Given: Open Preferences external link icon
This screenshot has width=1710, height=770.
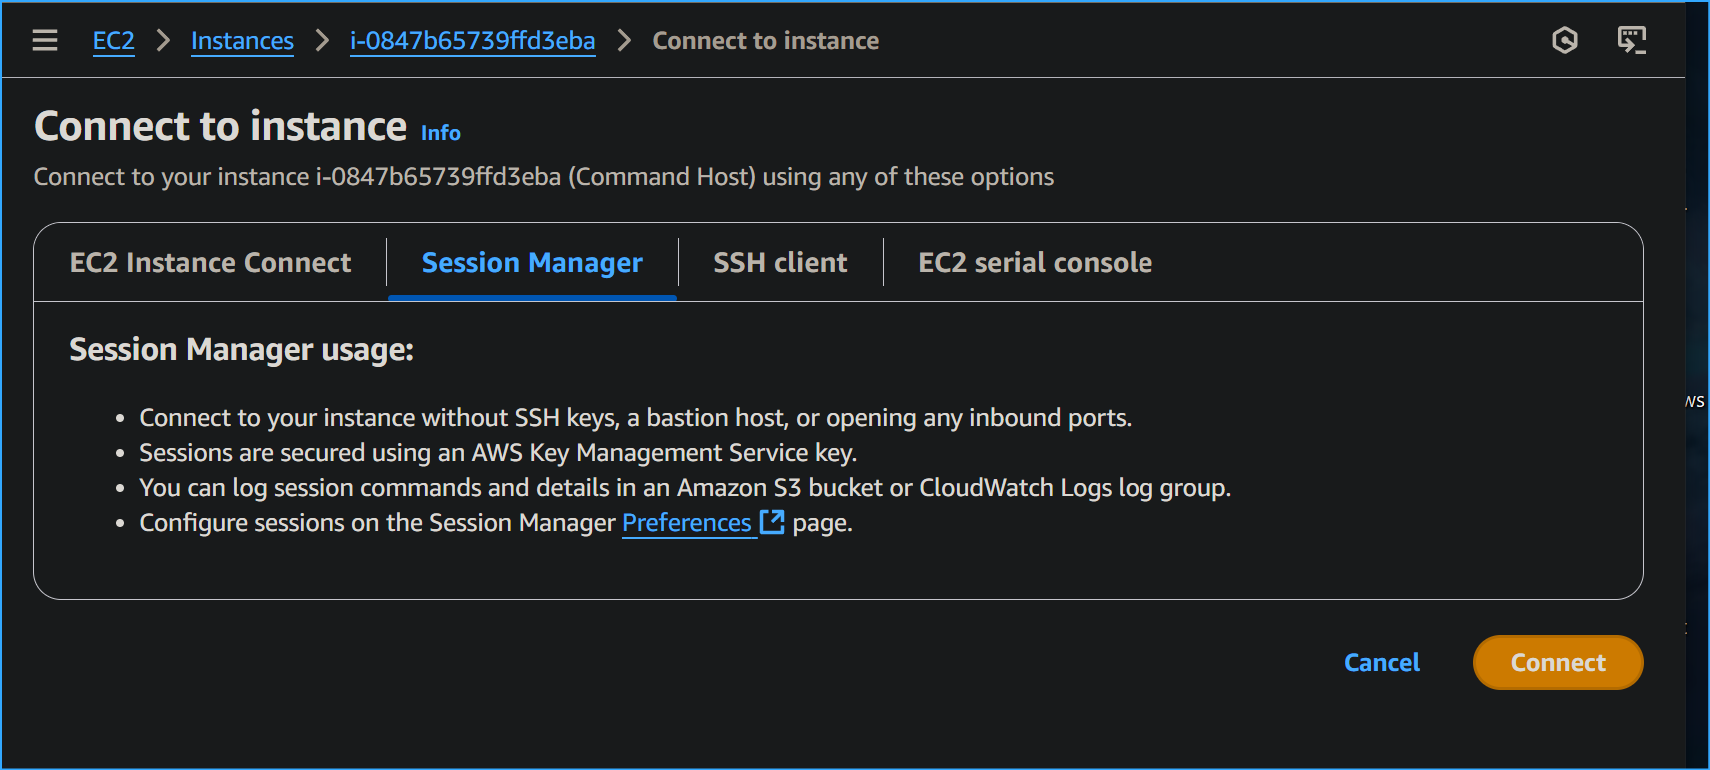Looking at the screenshot, I should 772,522.
